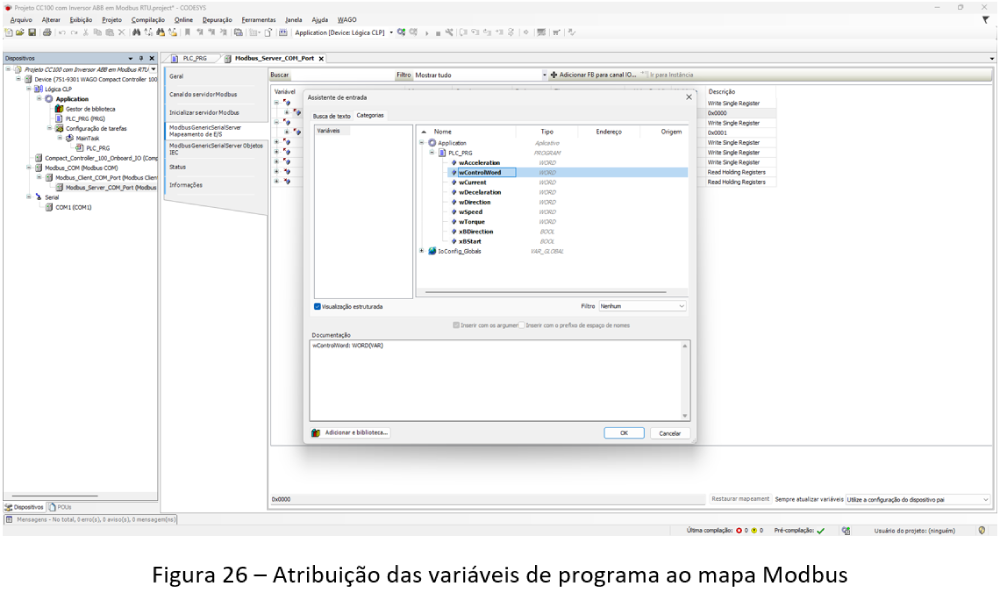
Task: Click the Application icon in the dialog tree
Action: tap(432, 143)
